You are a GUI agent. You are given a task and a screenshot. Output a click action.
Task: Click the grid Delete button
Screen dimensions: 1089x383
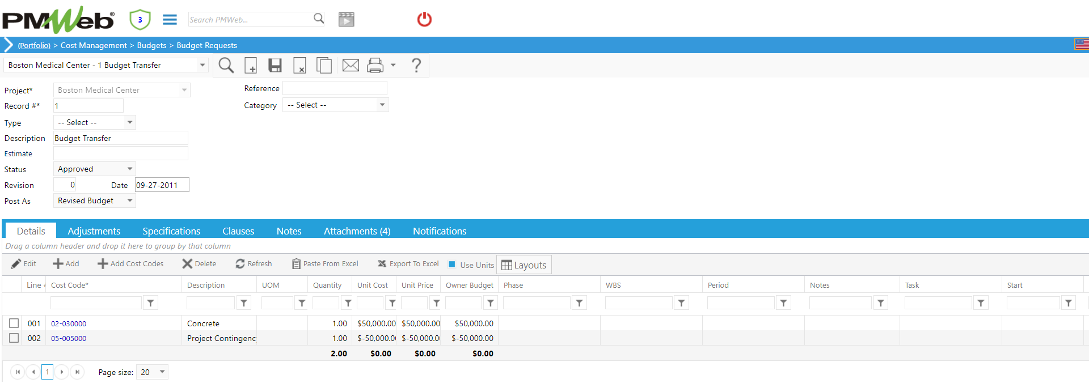(199, 264)
